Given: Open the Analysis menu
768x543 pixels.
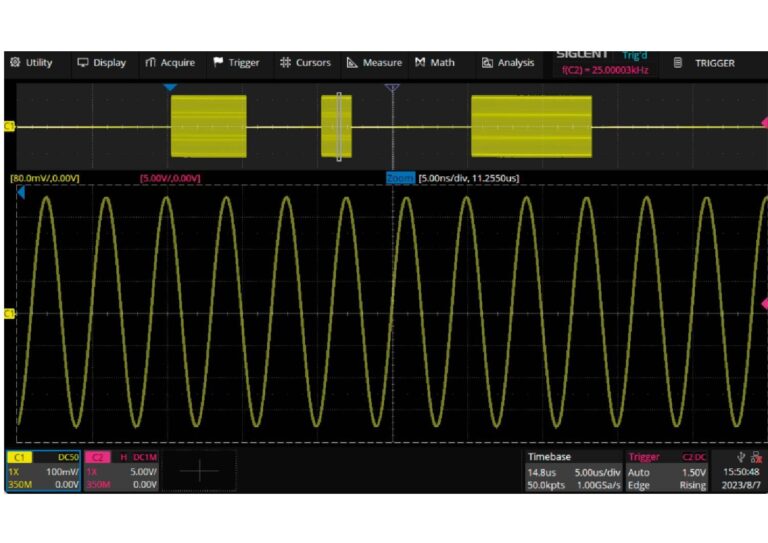Looking at the screenshot, I should pyautogui.click(x=508, y=63).
